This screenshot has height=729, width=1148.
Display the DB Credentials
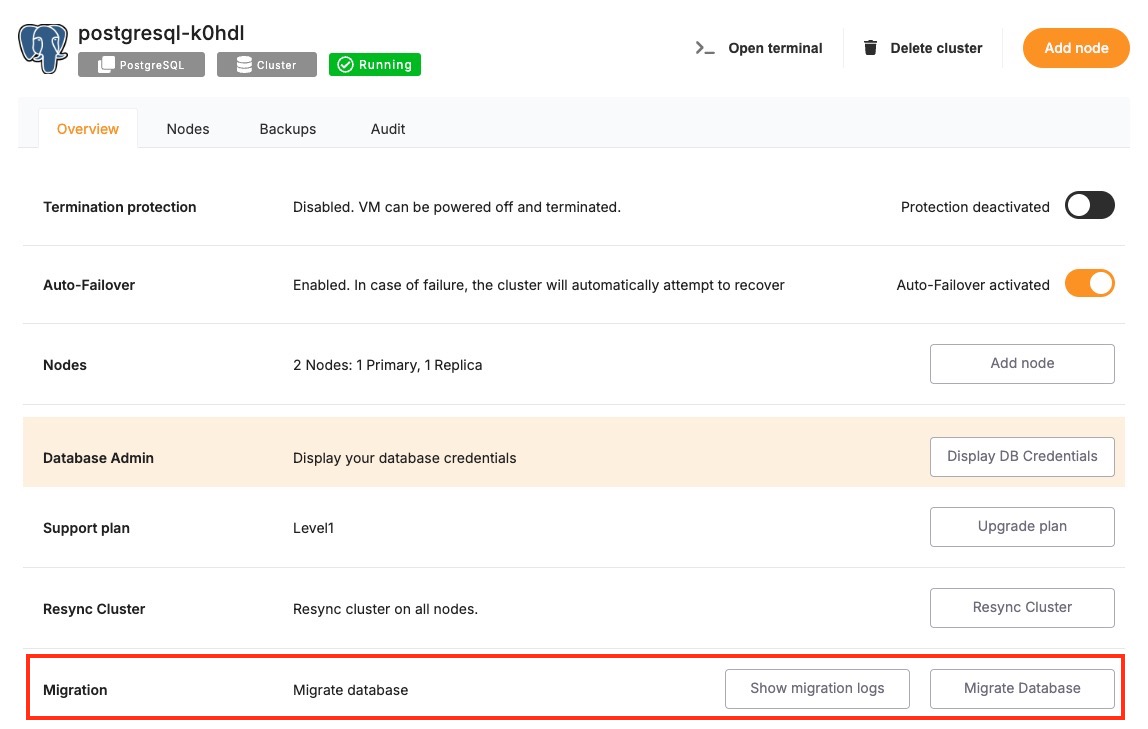click(x=1022, y=457)
